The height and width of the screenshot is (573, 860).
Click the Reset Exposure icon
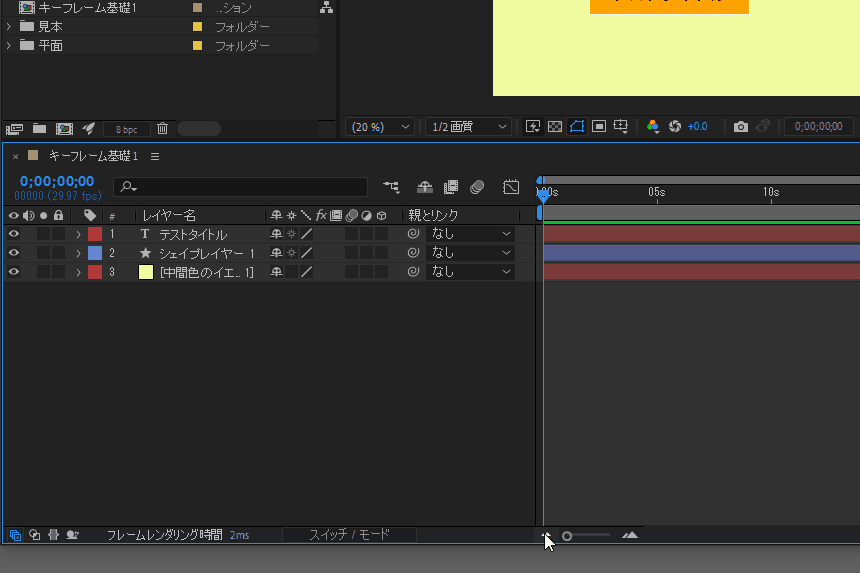coord(675,127)
